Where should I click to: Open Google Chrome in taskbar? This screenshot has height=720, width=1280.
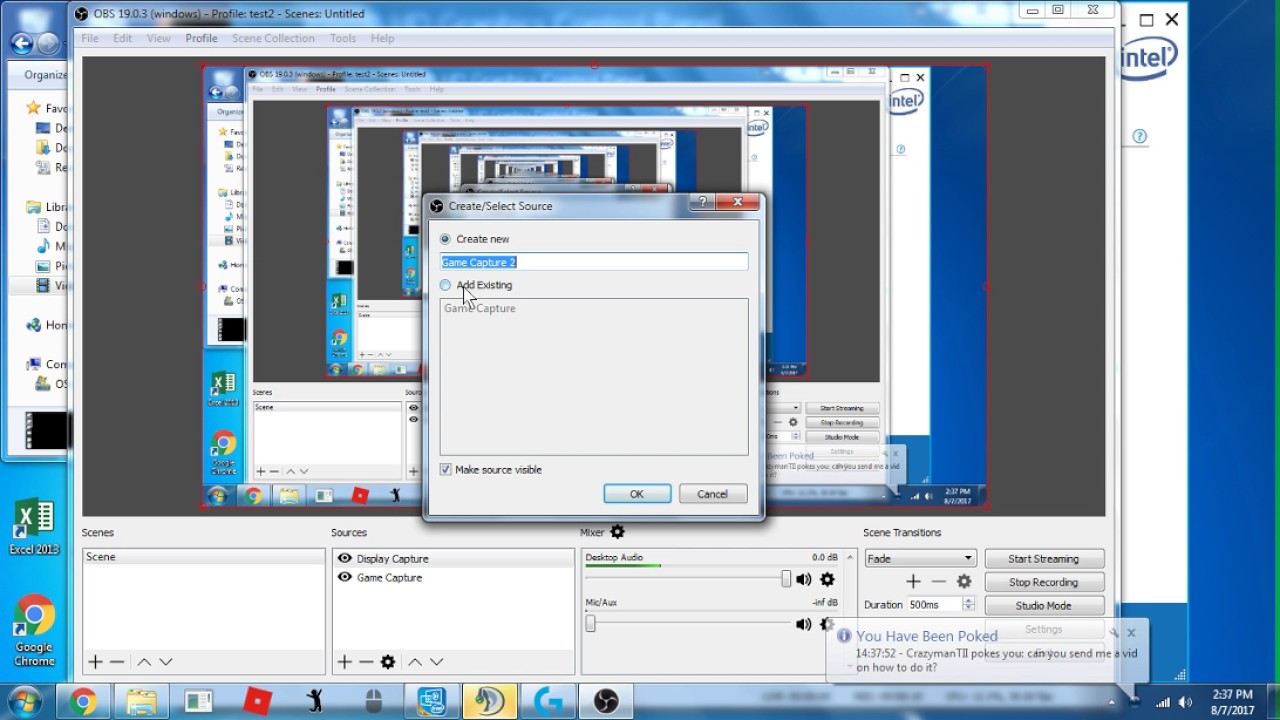83,701
